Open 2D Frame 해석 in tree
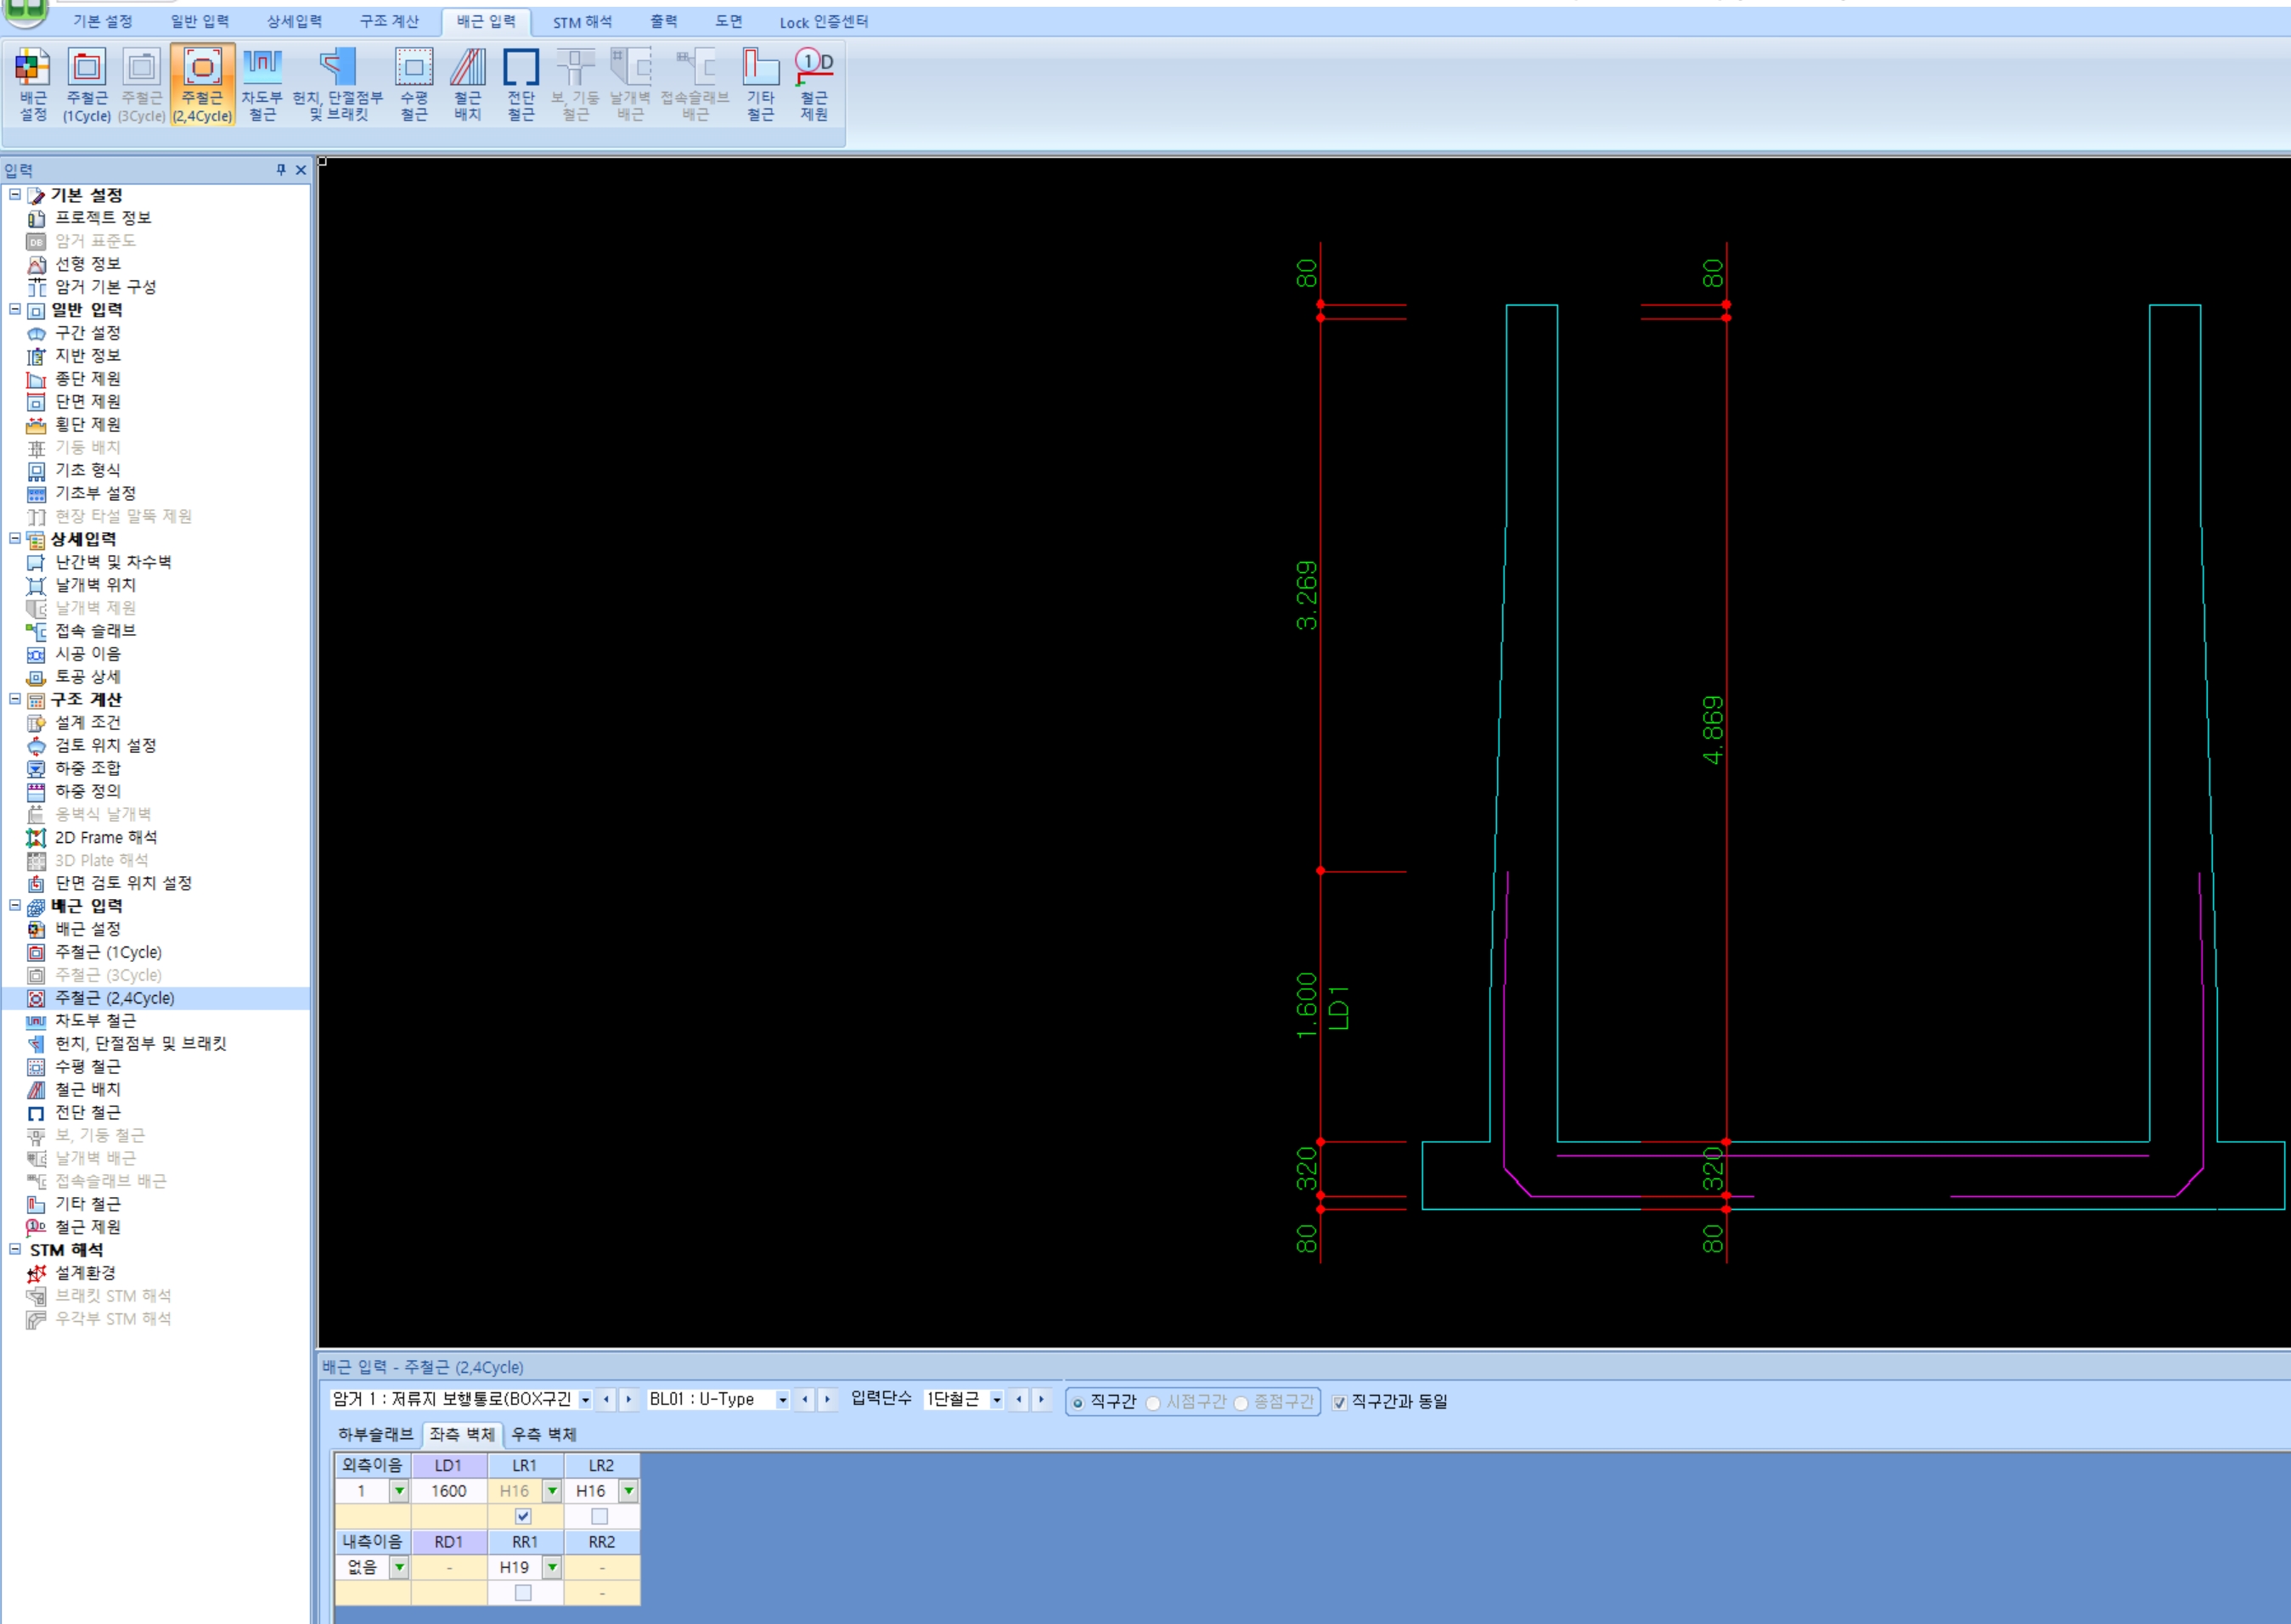Screen dimensions: 2291x1624 [x=105, y=837]
